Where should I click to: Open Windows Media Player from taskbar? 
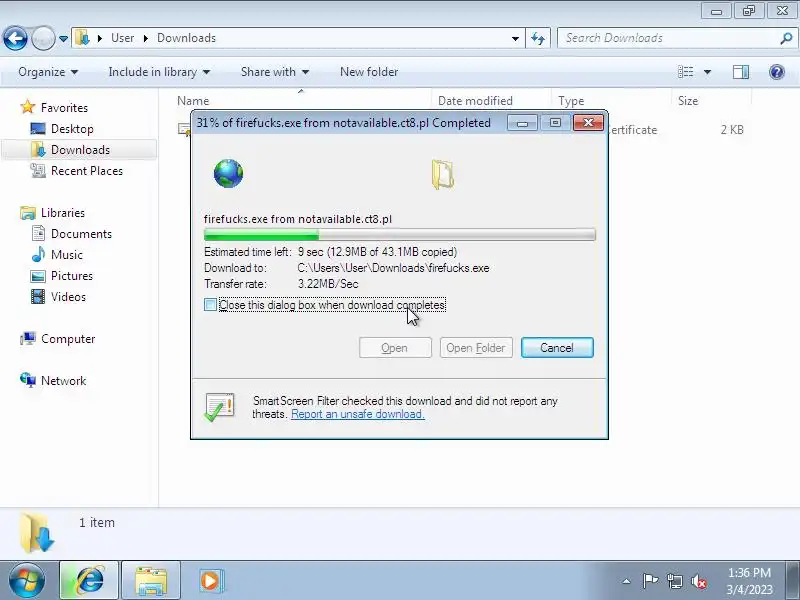[x=210, y=581]
